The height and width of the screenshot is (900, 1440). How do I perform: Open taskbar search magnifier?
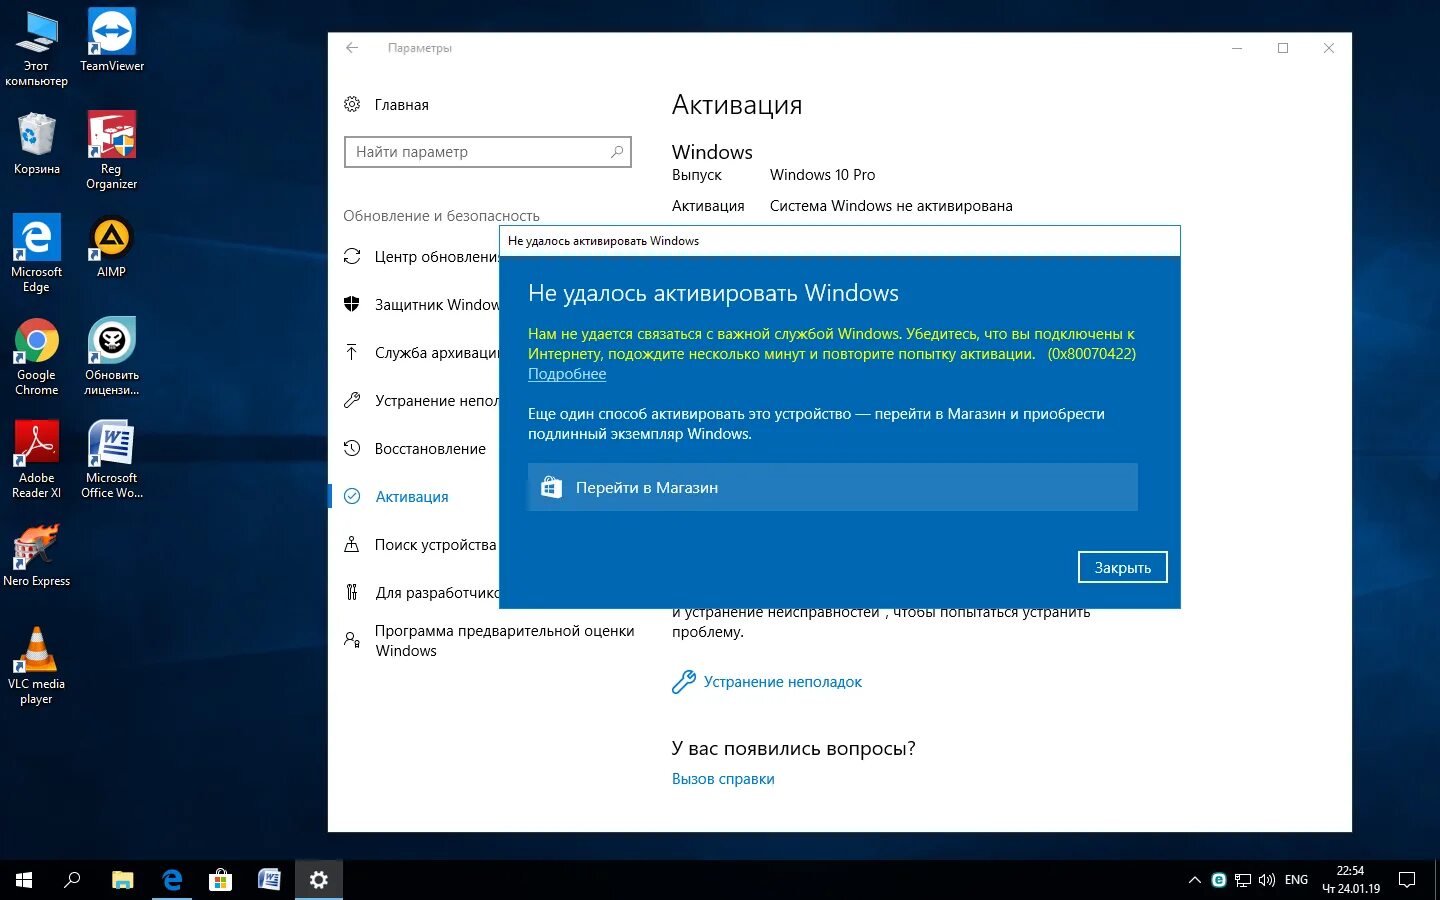(72, 880)
